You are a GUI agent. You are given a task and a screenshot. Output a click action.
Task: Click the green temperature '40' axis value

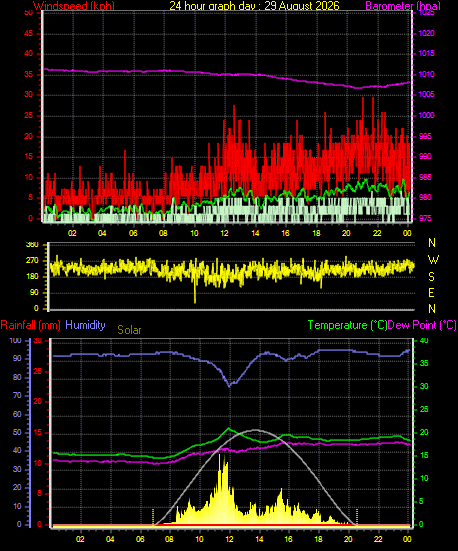[424, 341]
